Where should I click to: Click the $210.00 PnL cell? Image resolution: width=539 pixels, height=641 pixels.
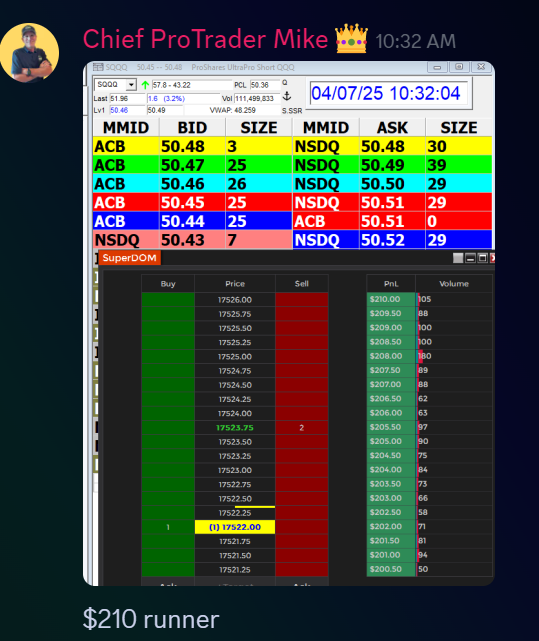pos(391,299)
